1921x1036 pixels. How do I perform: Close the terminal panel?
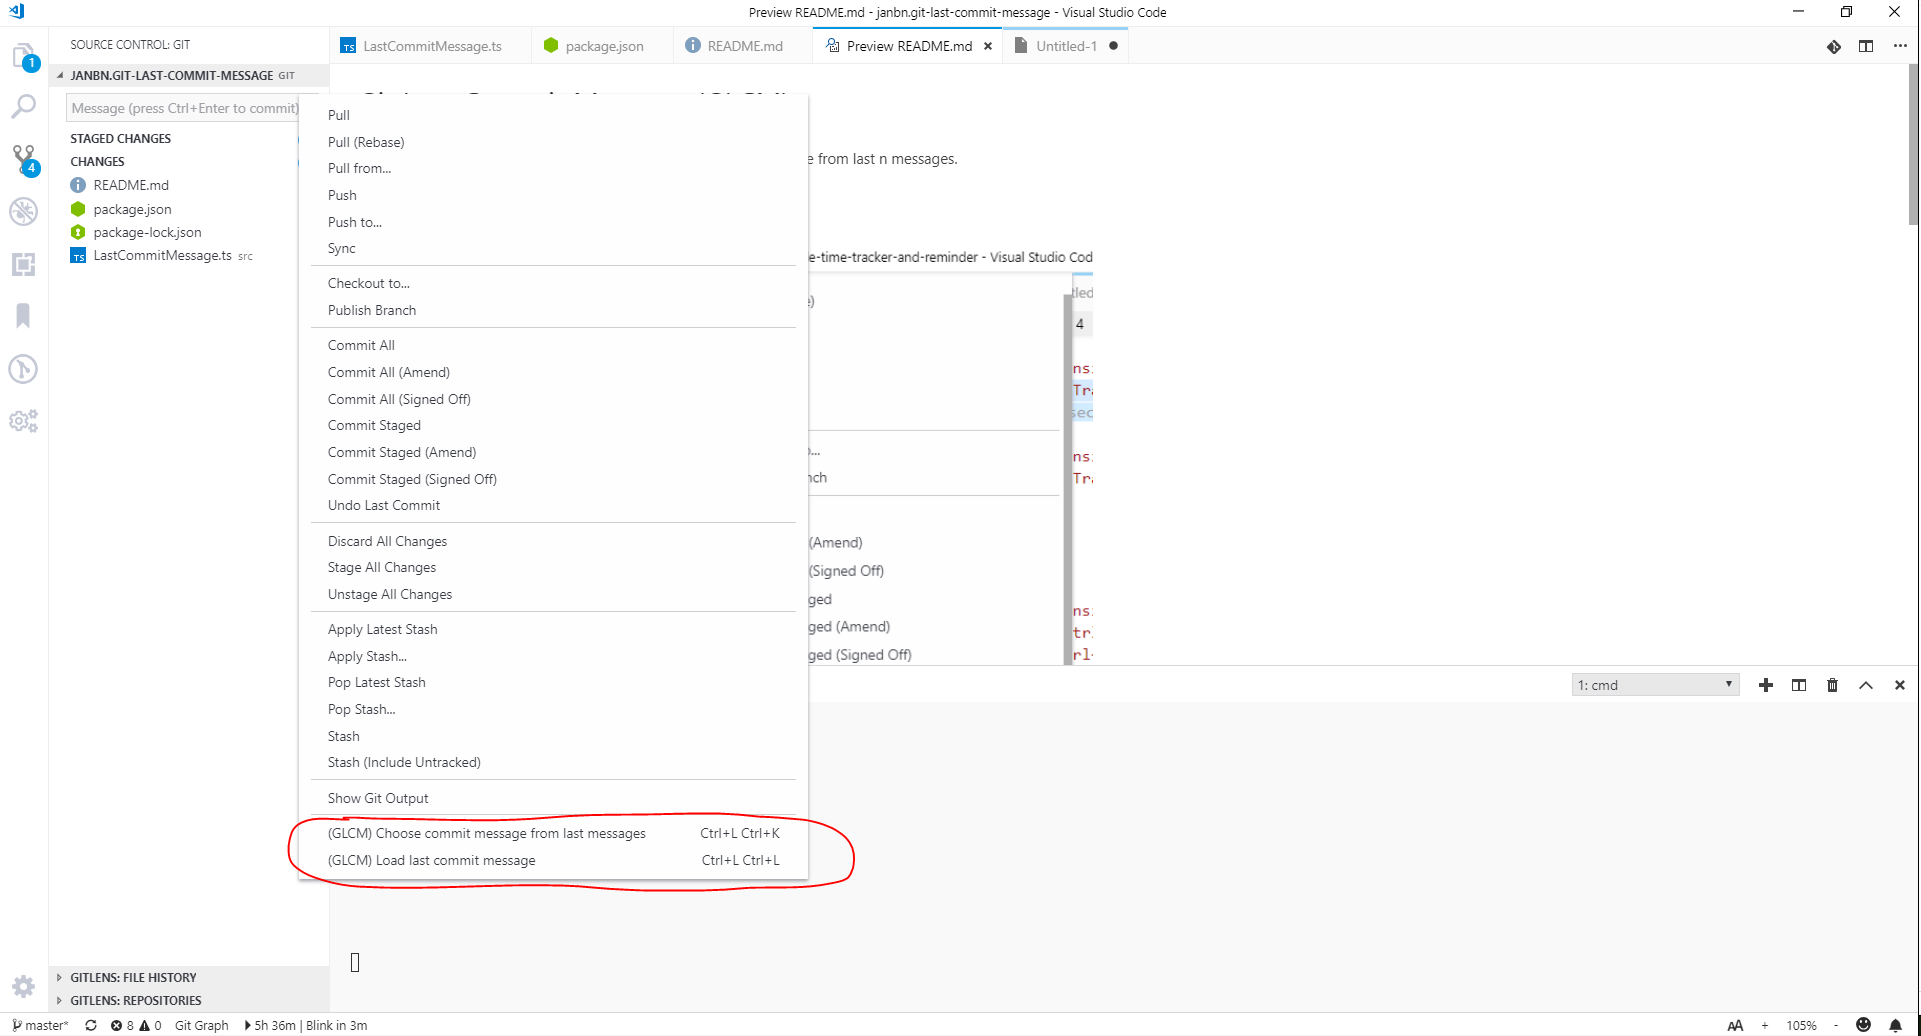(1900, 685)
